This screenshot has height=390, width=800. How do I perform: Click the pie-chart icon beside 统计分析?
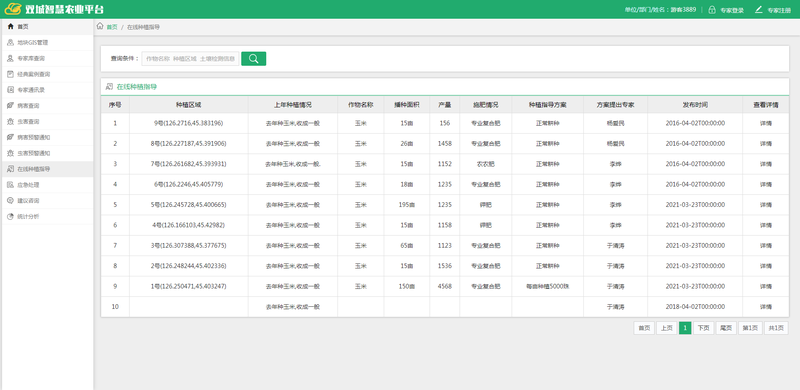click(10, 216)
